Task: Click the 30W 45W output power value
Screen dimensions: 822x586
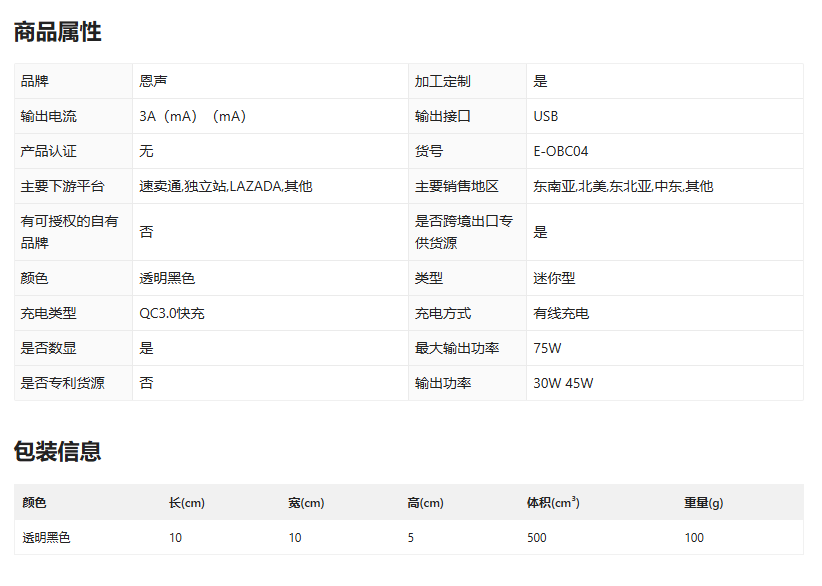Action: [563, 383]
